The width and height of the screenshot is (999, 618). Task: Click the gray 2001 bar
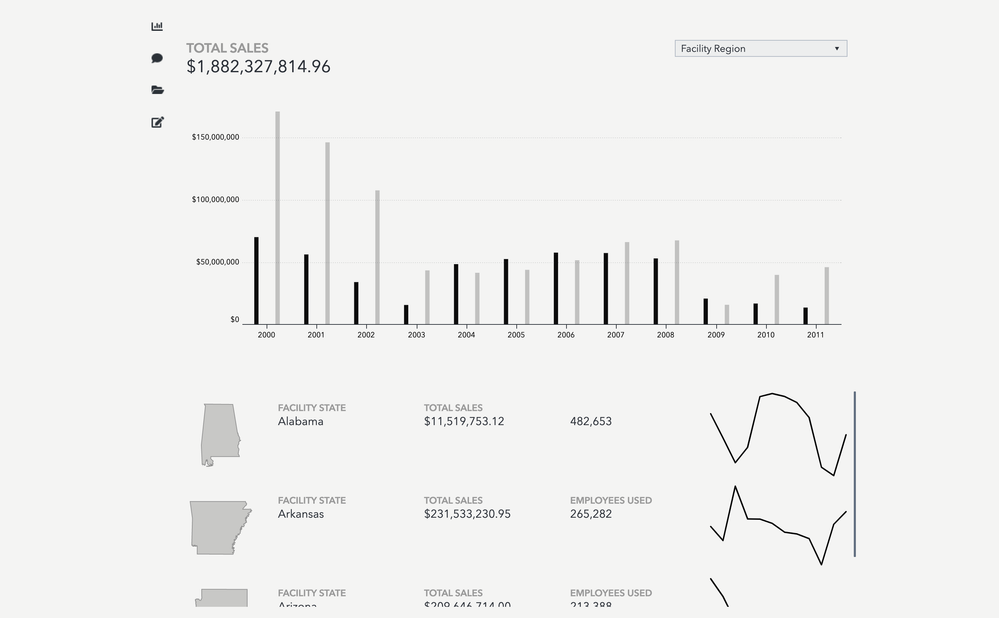point(327,233)
